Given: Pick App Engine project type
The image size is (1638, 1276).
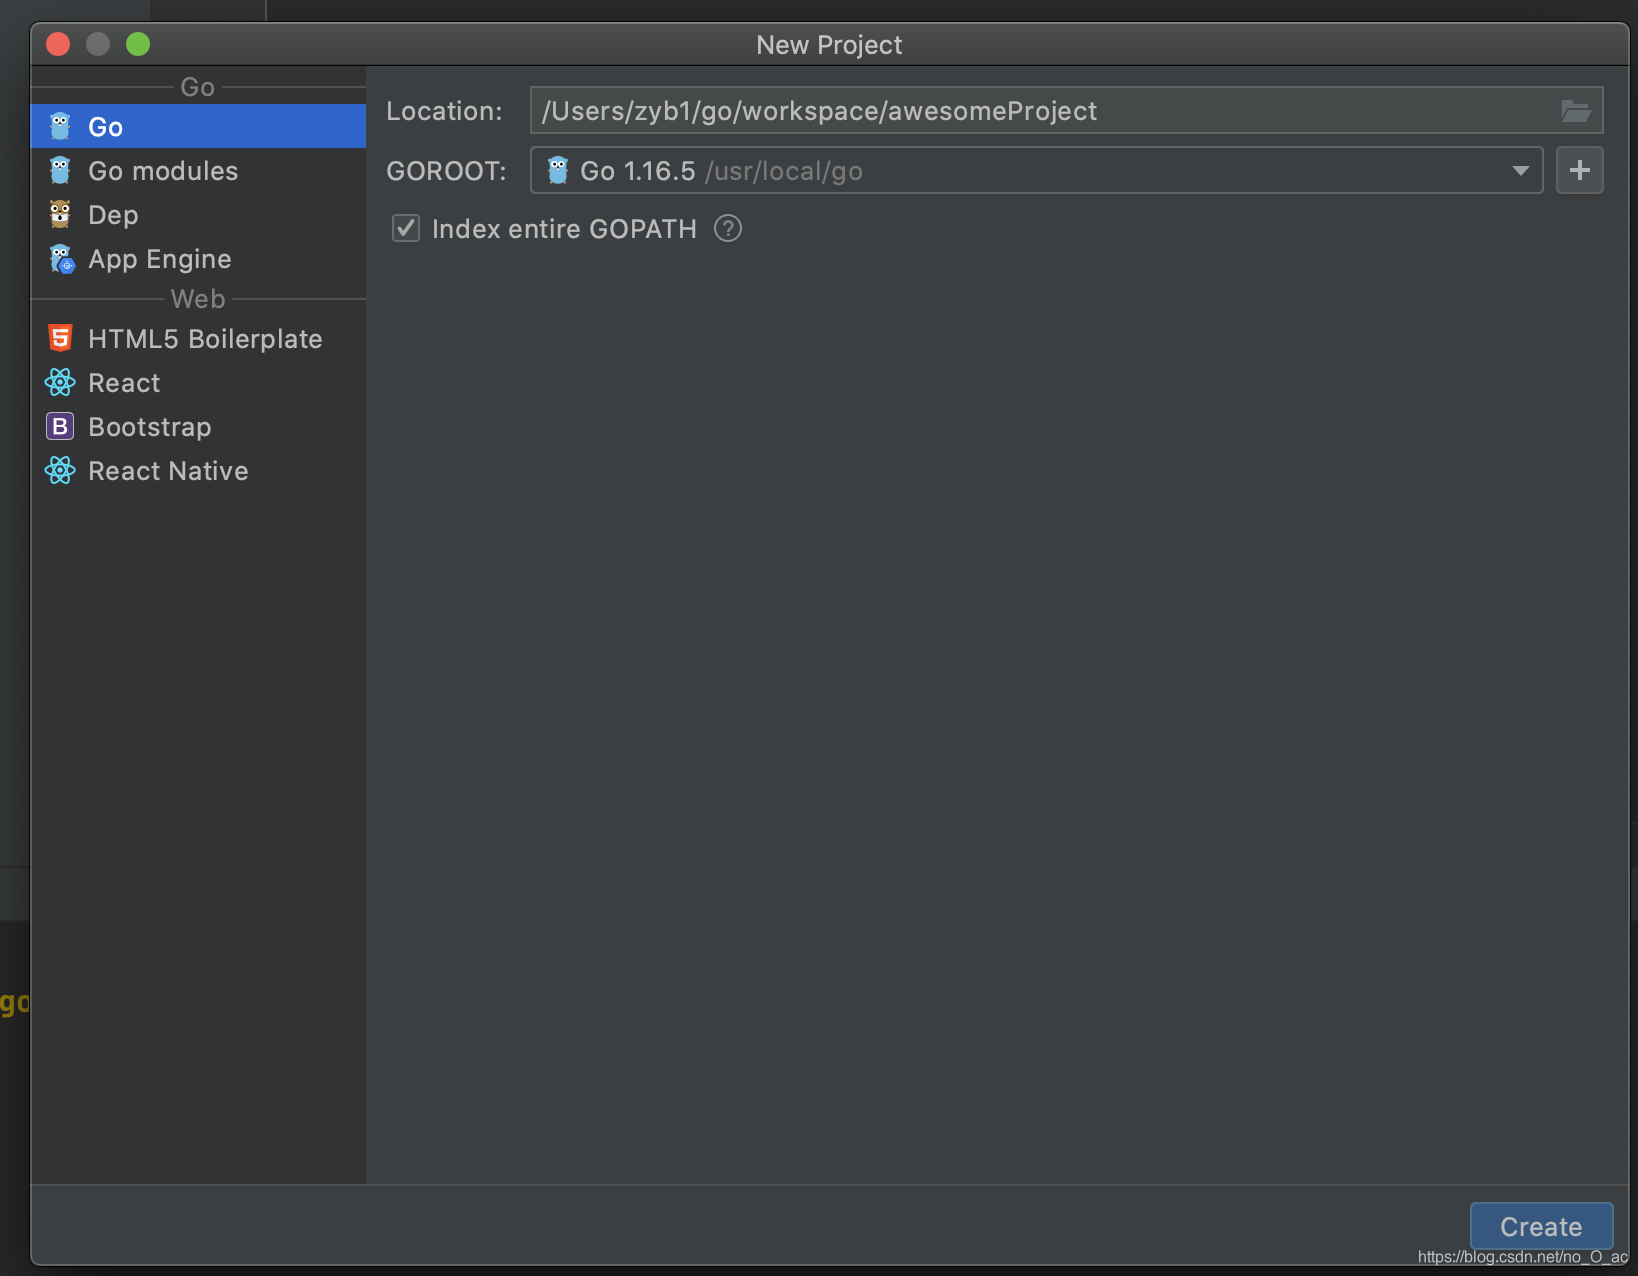Looking at the screenshot, I should [198, 259].
